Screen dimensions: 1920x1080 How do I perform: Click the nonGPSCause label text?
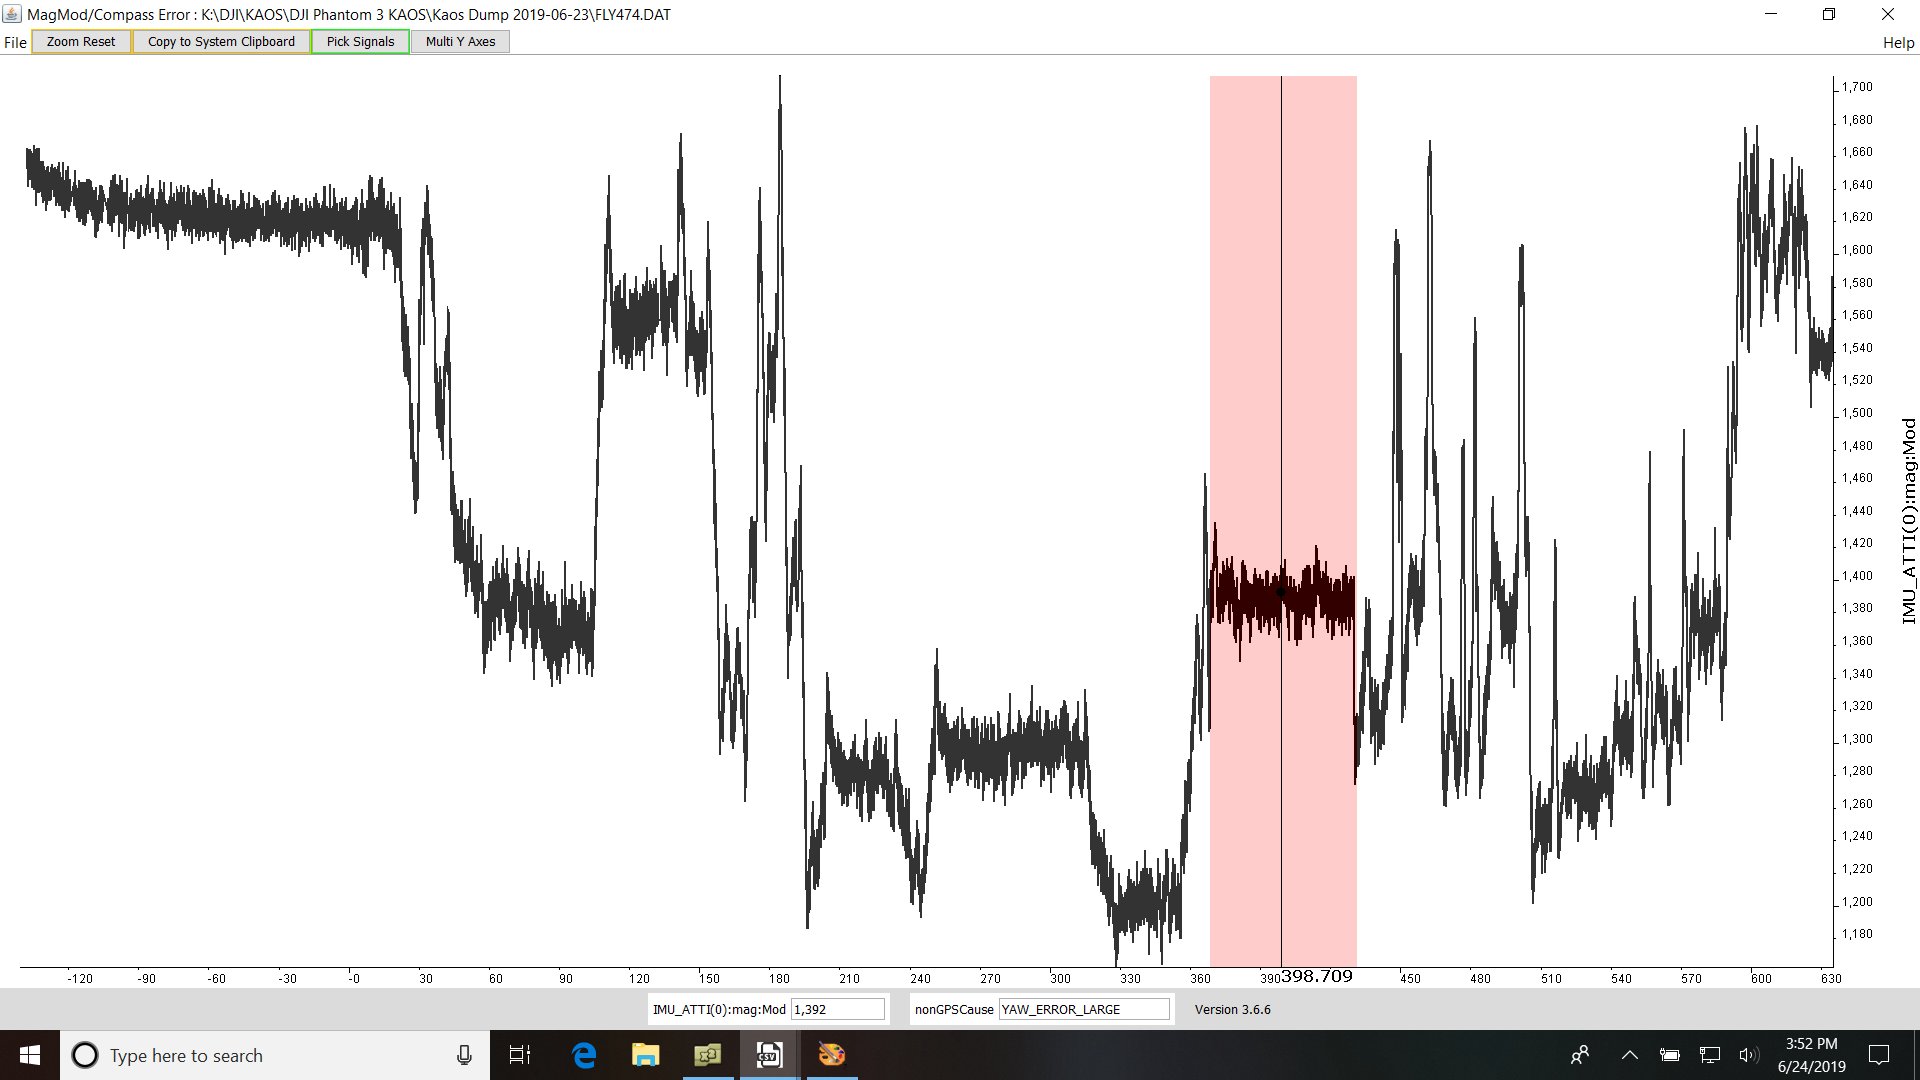click(x=954, y=1009)
